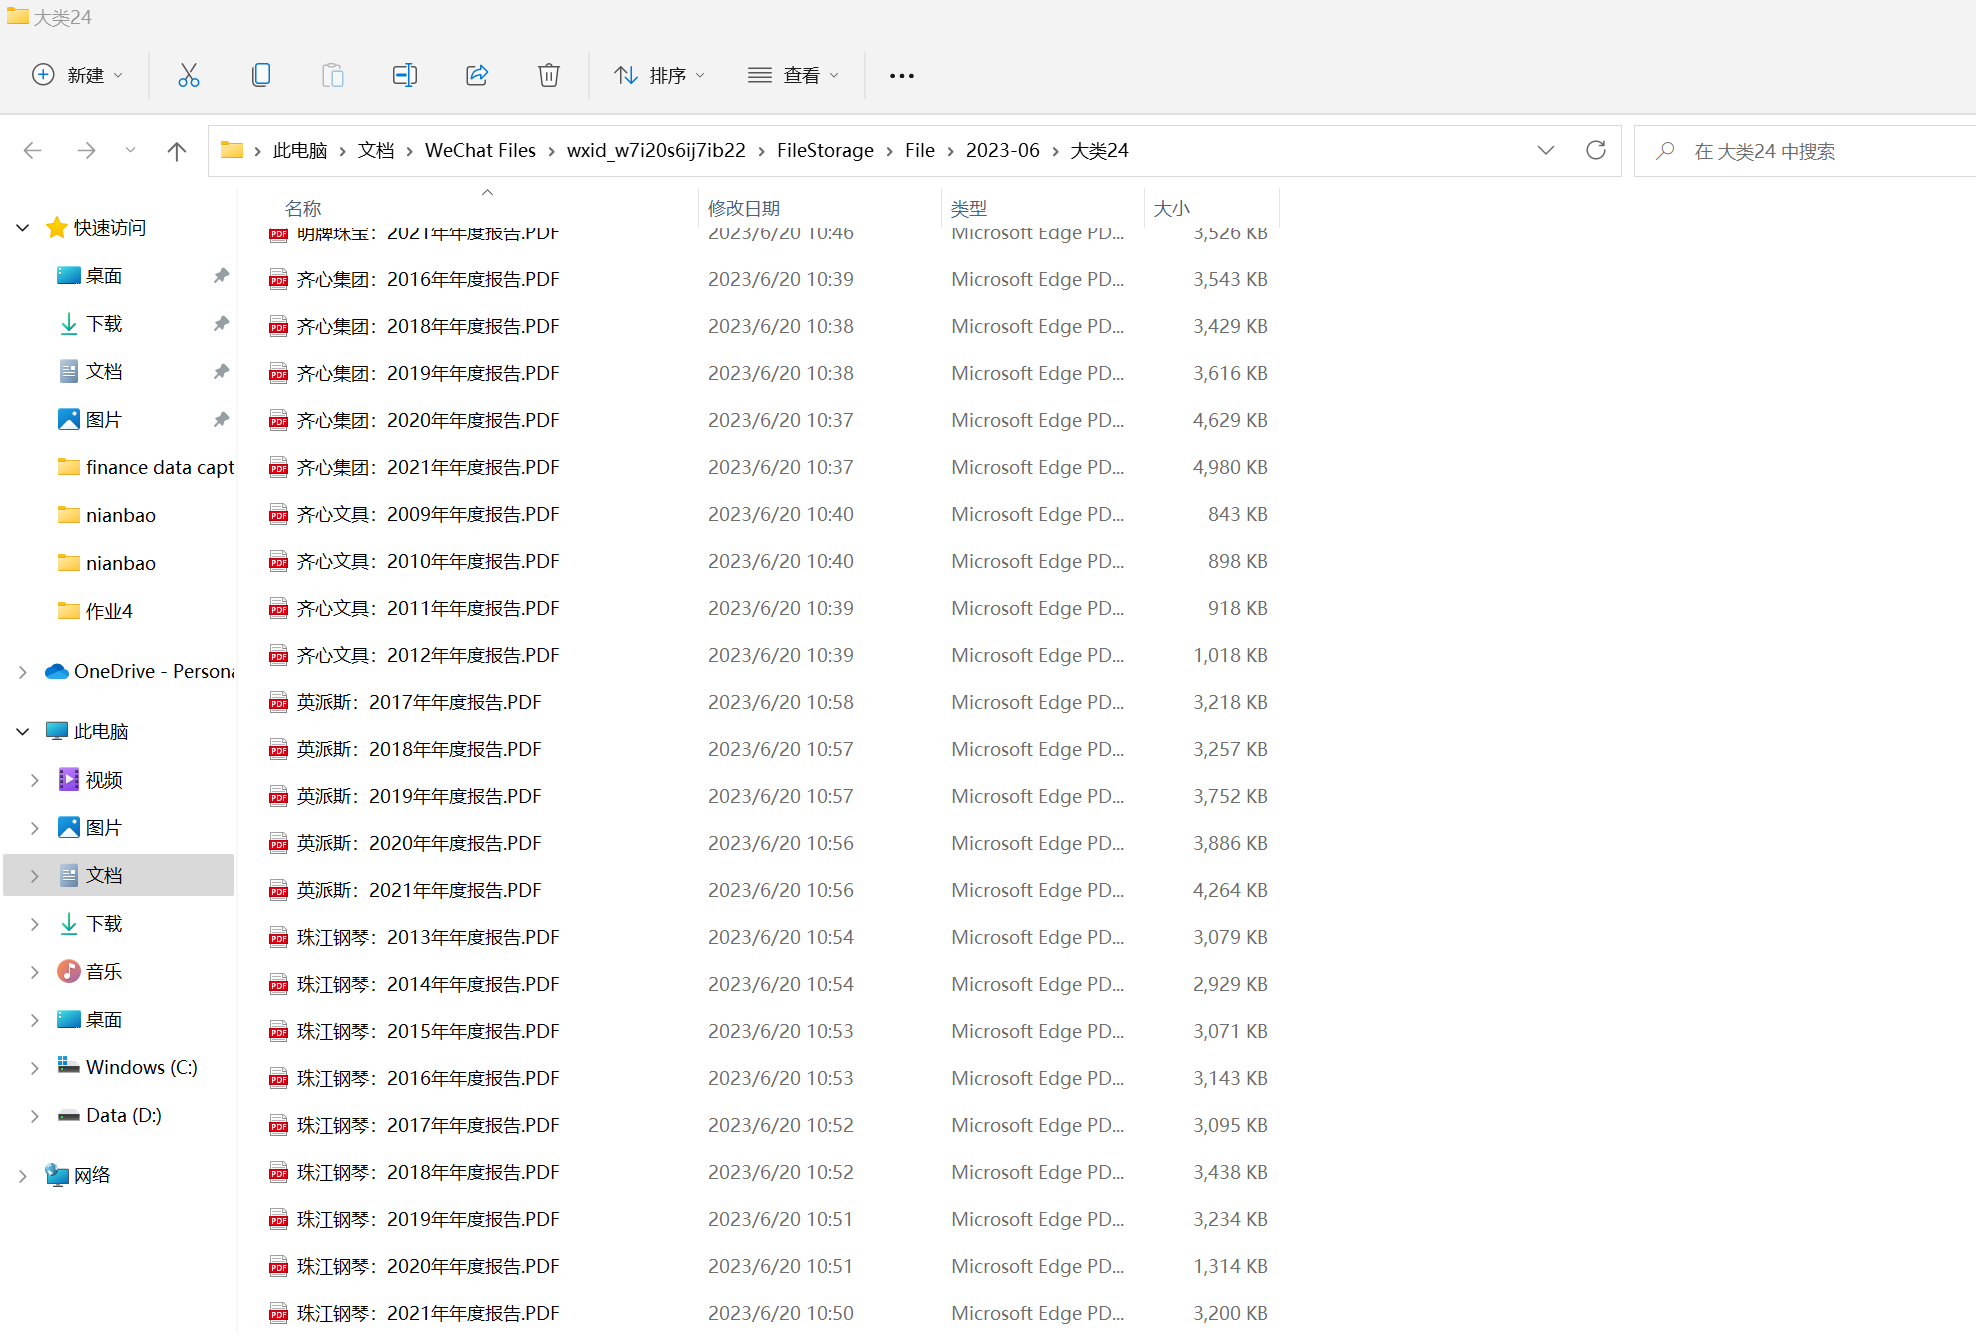This screenshot has height=1341, width=1976.
Task: Expand the OneDrive - Personal node
Action: coord(22,672)
